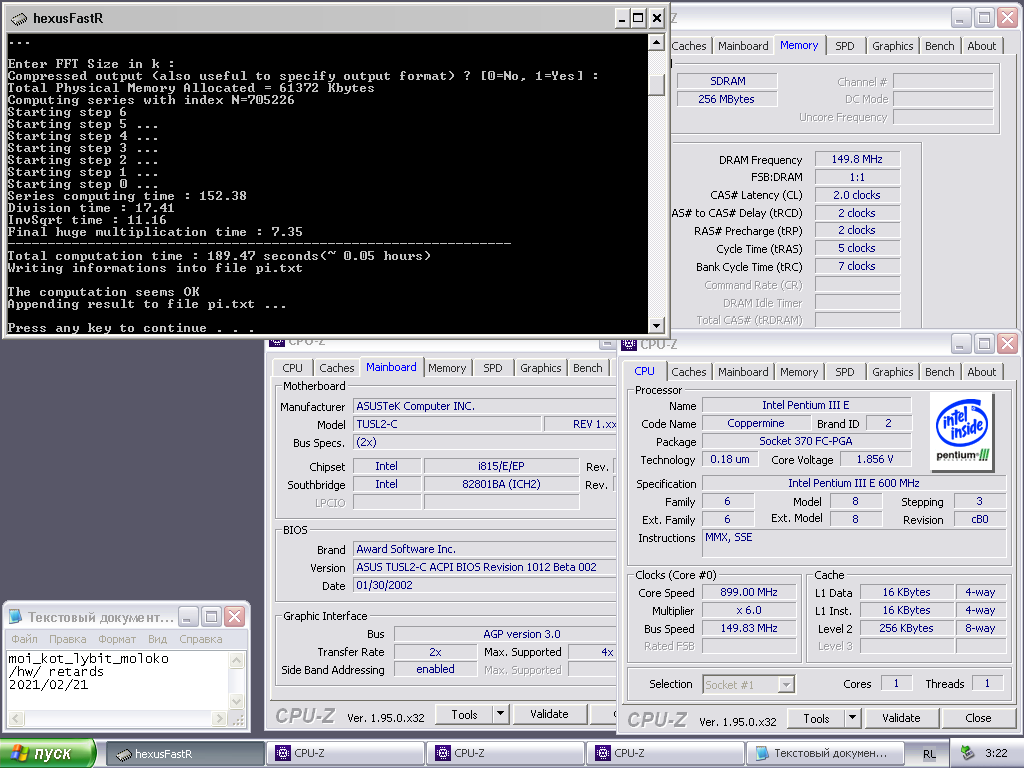Activate second CPU-Z taskbar entry
This screenshot has width=1024, height=768.
tap(505, 753)
